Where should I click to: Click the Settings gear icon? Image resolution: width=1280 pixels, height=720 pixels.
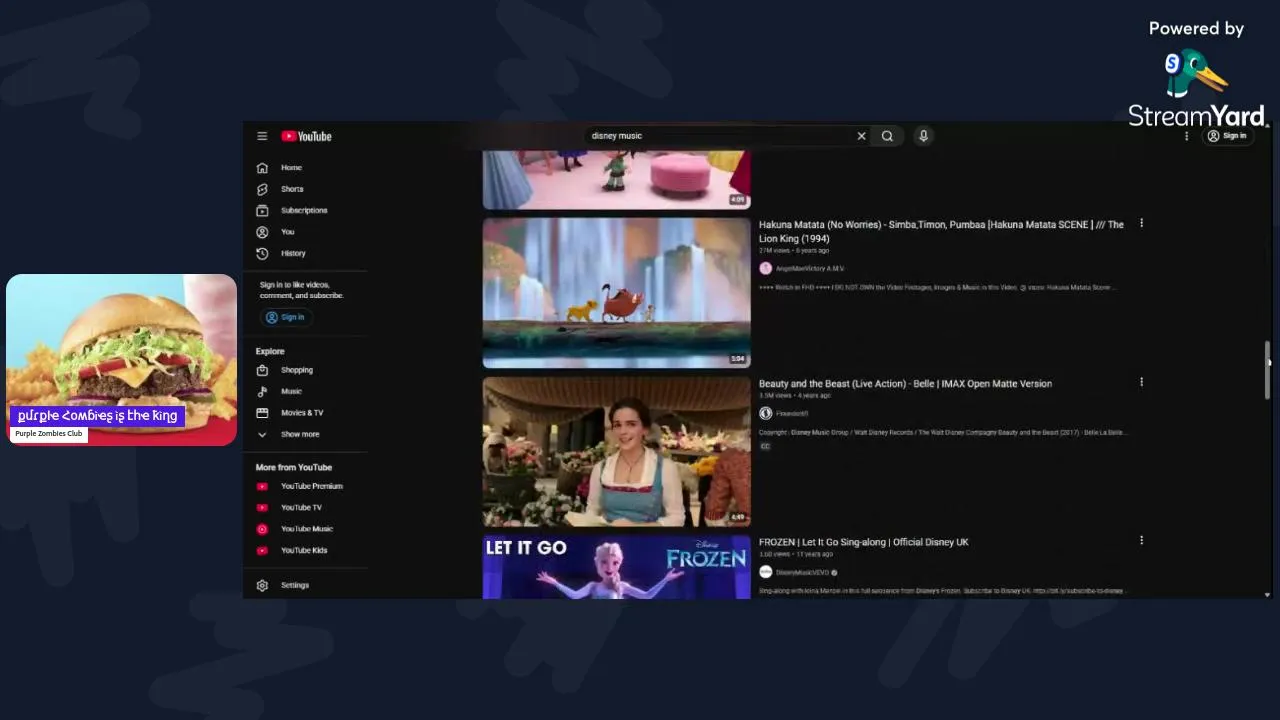pyautogui.click(x=262, y=585)
